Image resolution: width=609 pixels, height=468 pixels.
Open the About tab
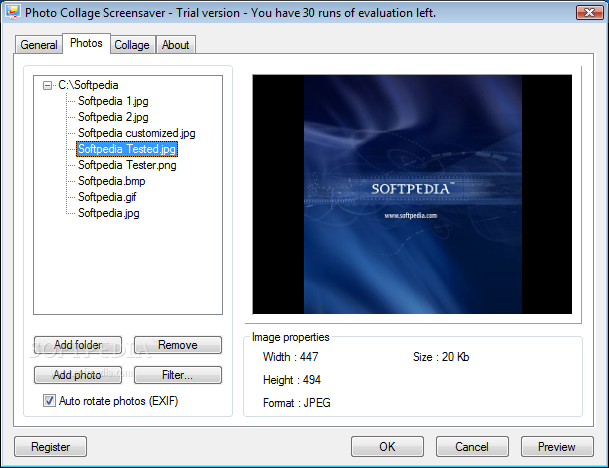pyautogui.click(x=176, y=45)
